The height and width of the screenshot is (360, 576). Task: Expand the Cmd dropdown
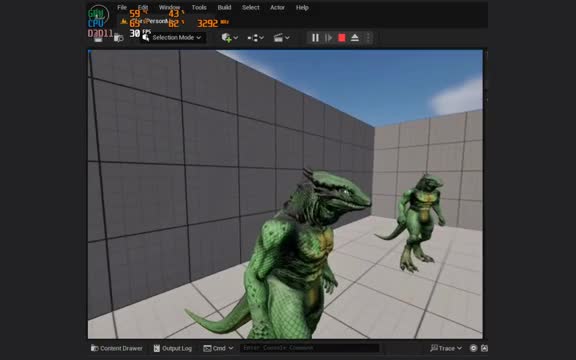219,348
